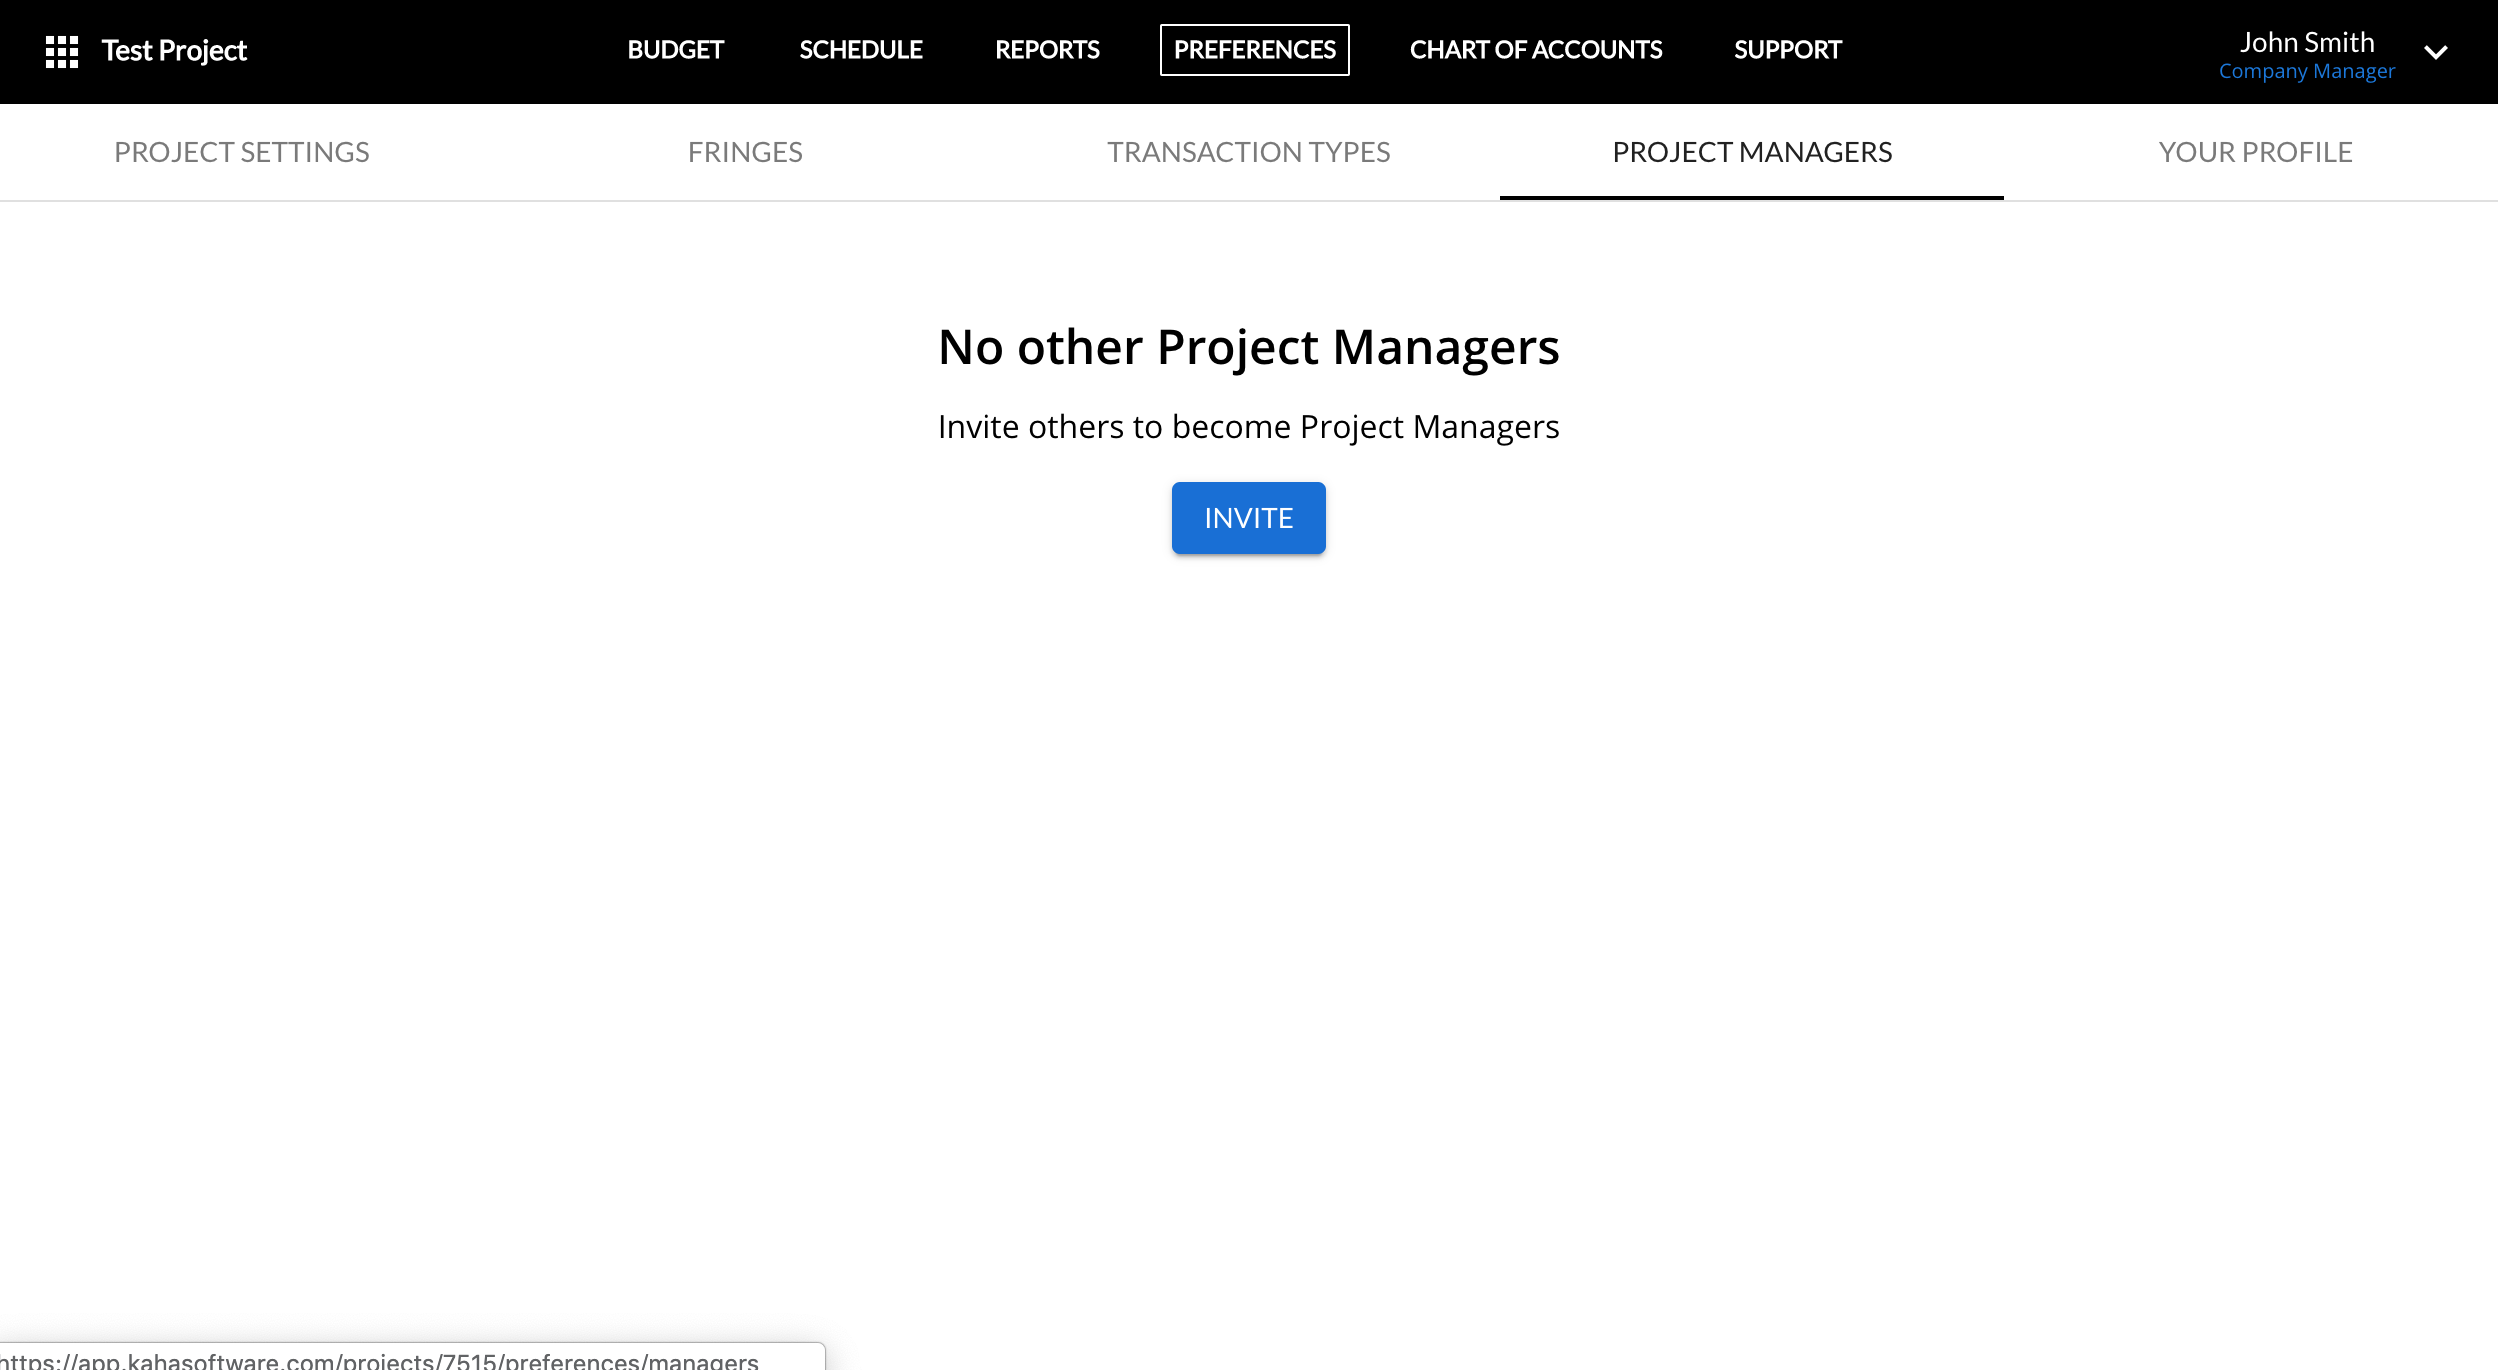Select the Project Managers tab
This screenshot has width=2498, height=1370.
(x=1752, y=152)
